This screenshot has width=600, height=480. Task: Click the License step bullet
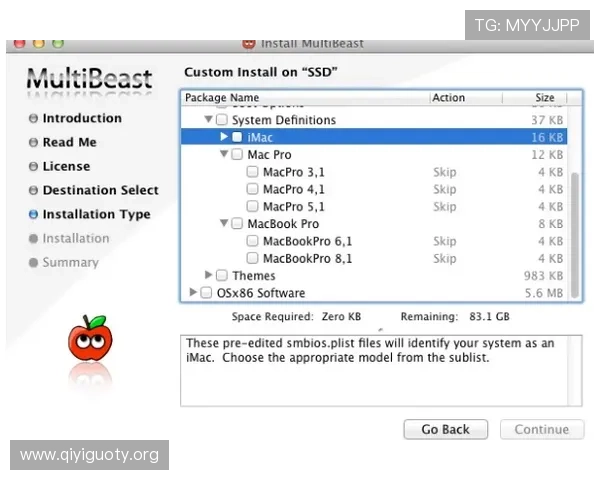[x=33, y=167]
